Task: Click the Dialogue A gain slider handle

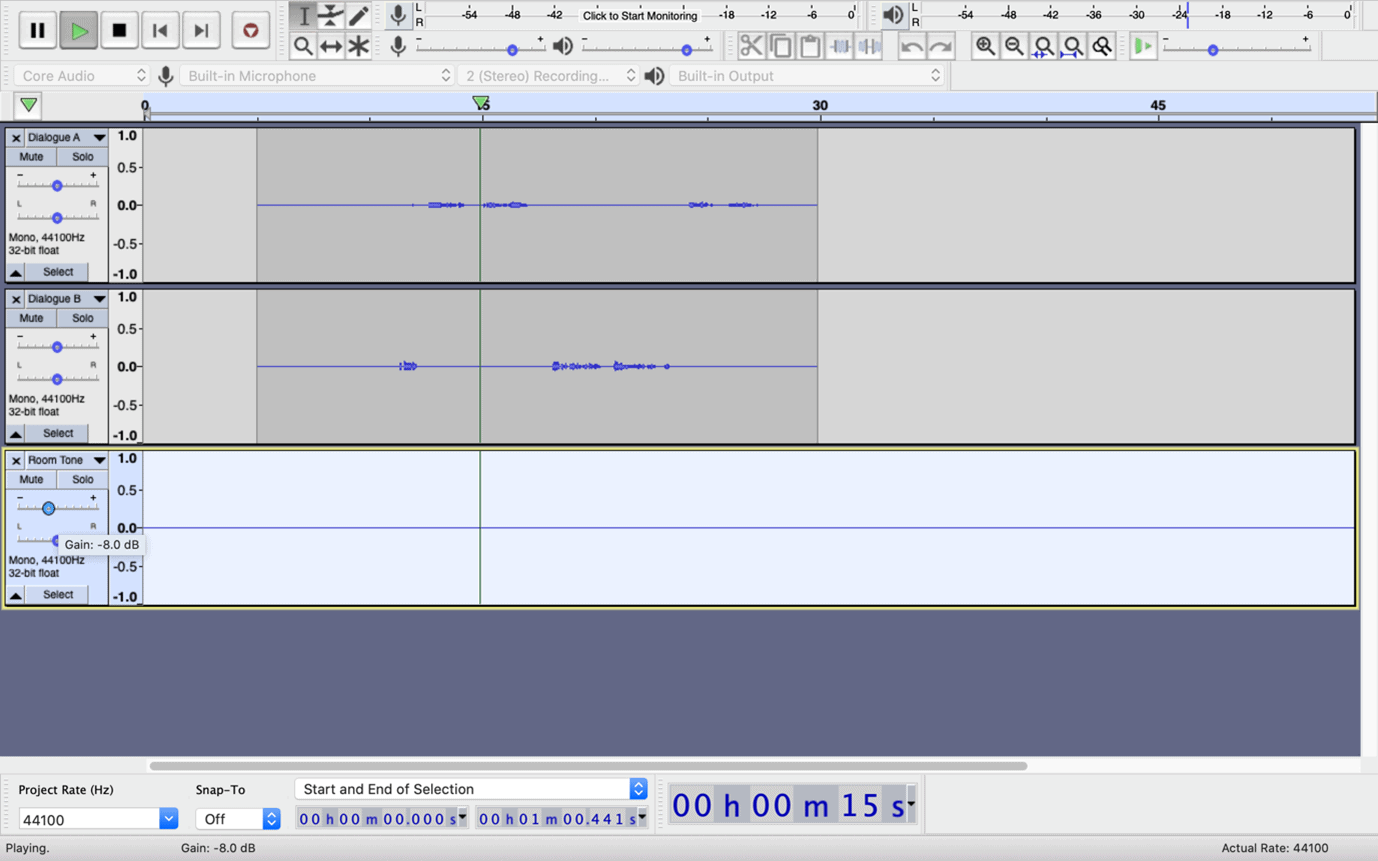Action: [57, 186]
